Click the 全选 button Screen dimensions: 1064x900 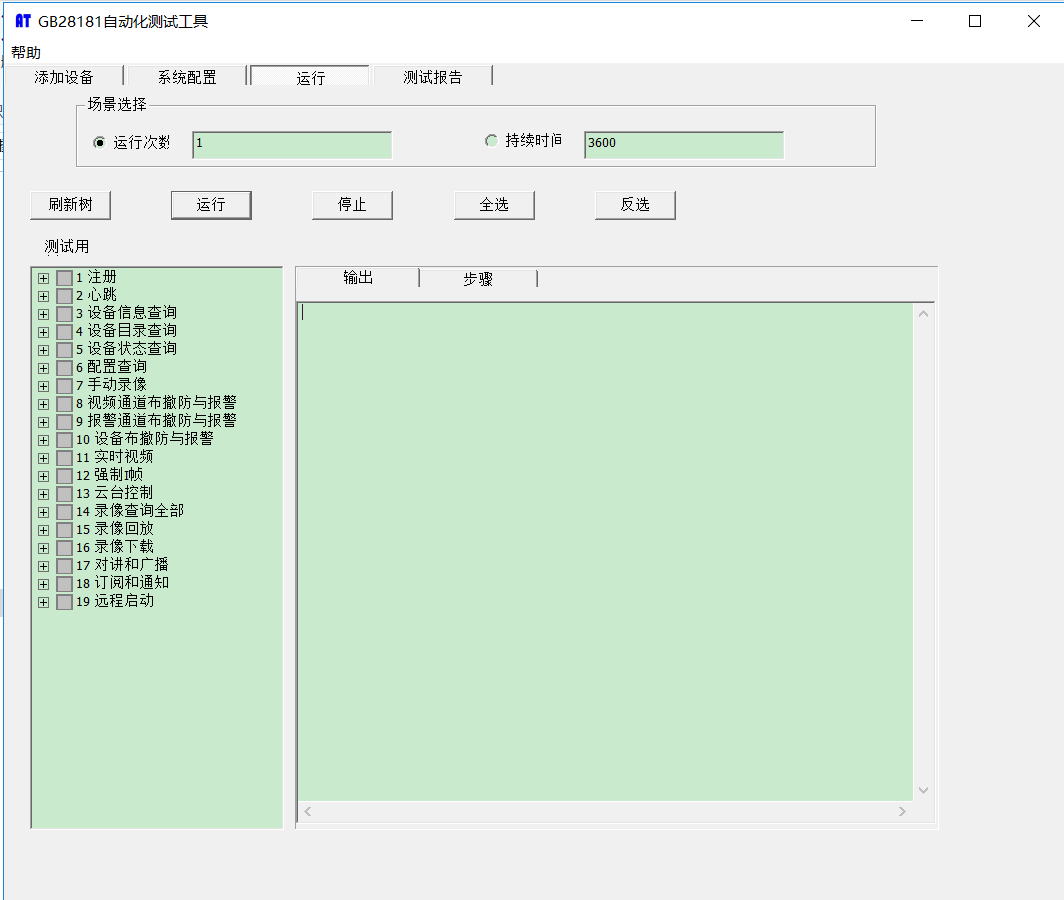point(494,205)
